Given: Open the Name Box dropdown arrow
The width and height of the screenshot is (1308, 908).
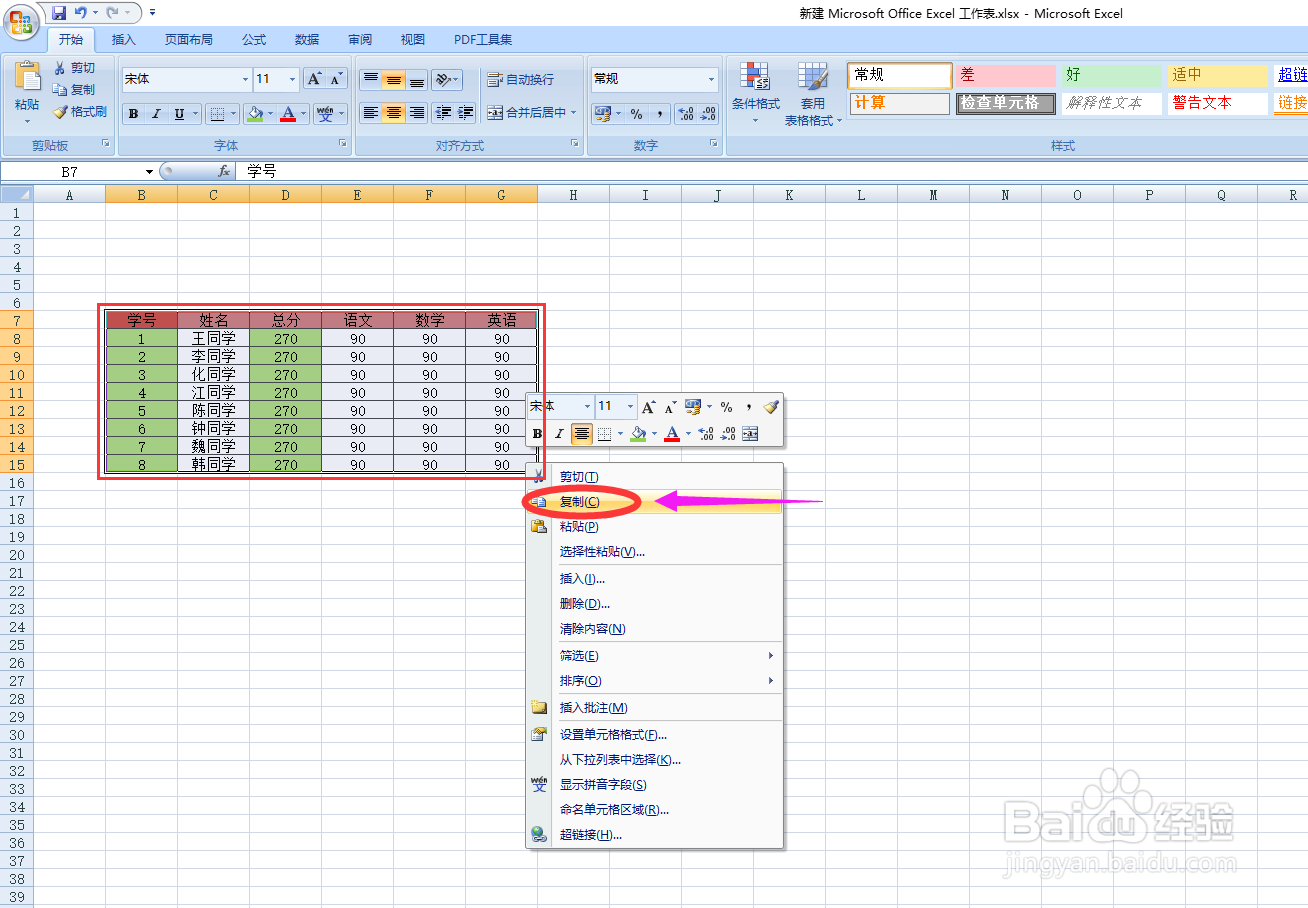Looking at the screenshot, I should (x=150, y=172).
